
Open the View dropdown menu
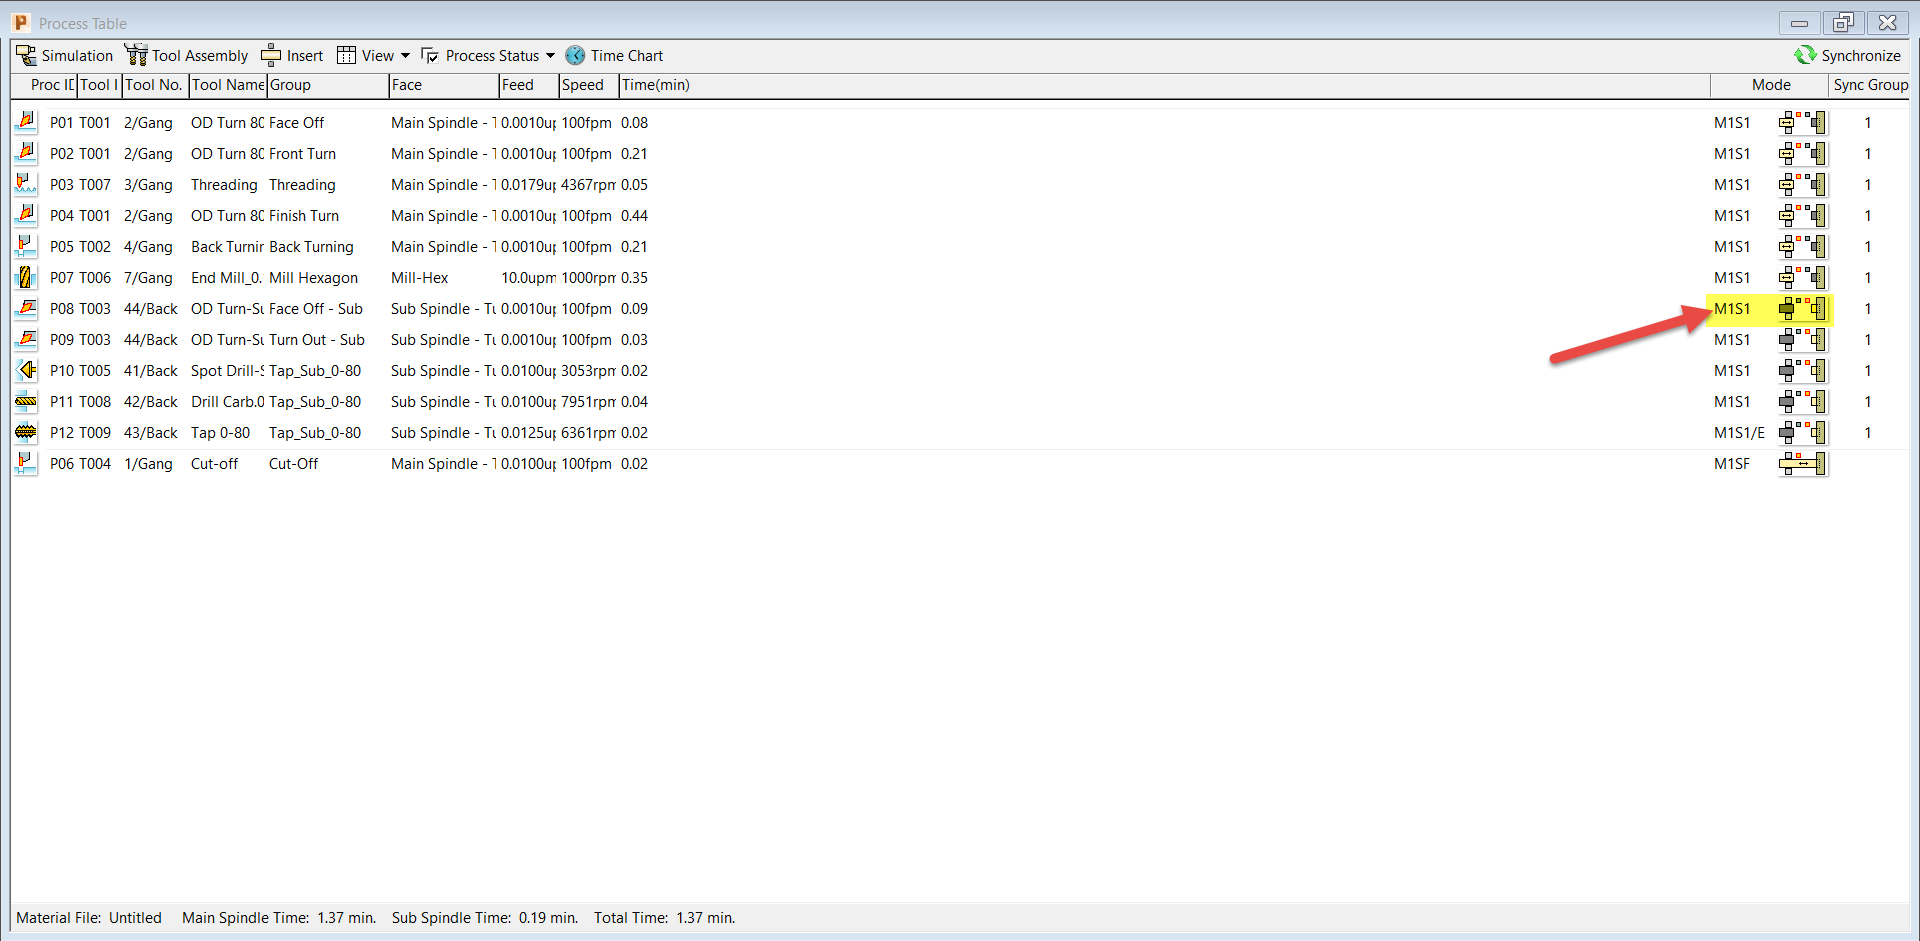(373, 56)
